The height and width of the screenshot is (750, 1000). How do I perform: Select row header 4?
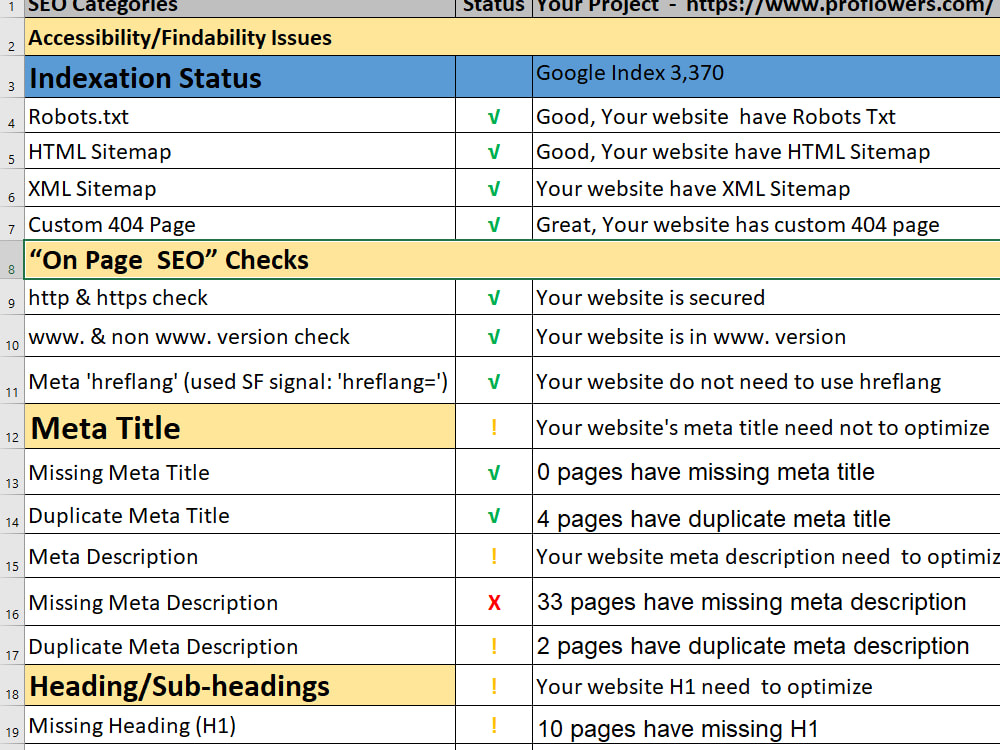pos(11,115)
